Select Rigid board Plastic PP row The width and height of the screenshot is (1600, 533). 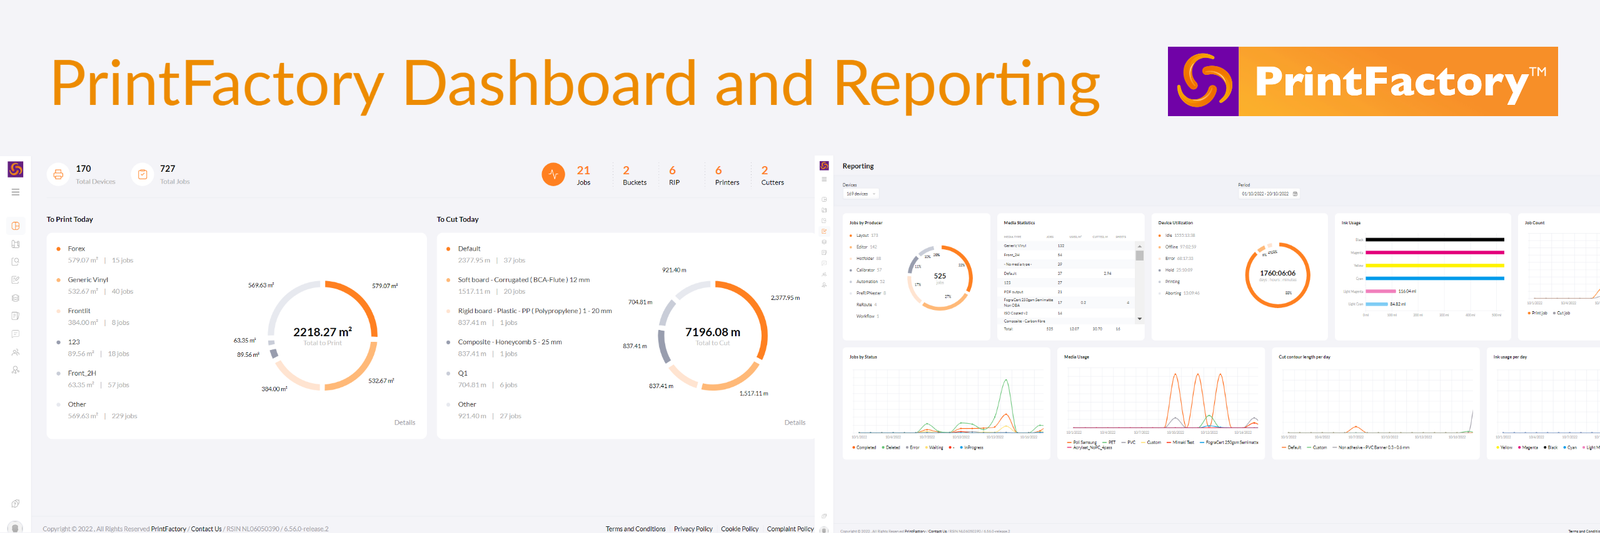530,316
